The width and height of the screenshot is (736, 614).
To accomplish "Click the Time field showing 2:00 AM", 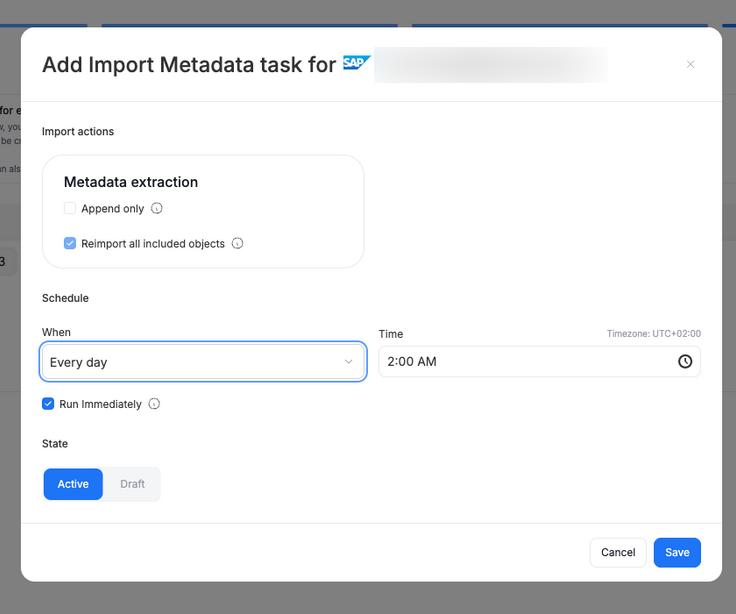I will 539,361.
